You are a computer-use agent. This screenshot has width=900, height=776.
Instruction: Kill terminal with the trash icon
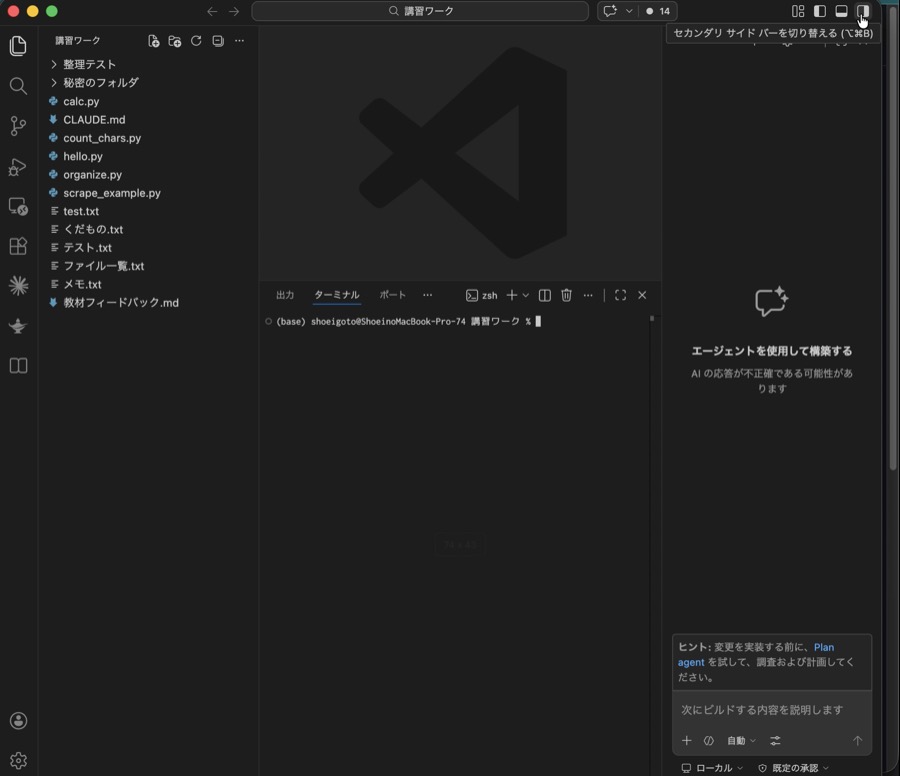(x=567, y=295)
